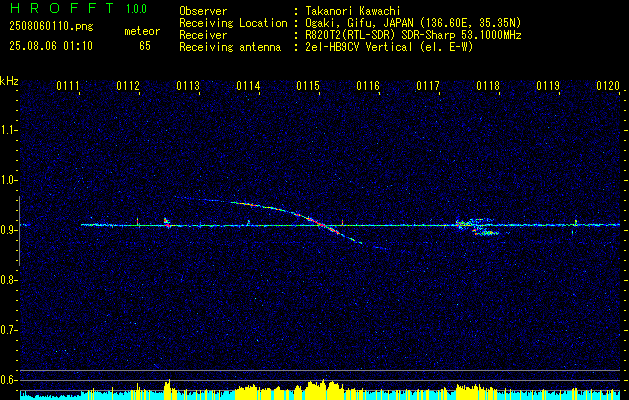Click the Receiver field label
This screenshot has height=400, width=629.
(x=203, y=35)
